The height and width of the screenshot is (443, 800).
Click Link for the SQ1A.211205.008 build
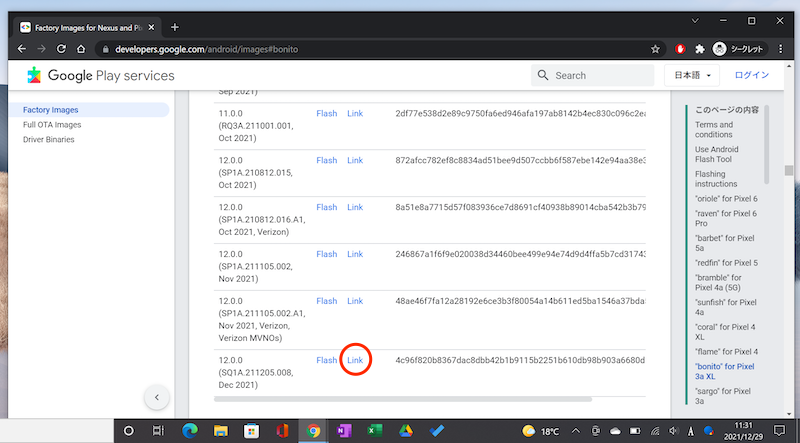pyautogui.click(x=355, y=360)
